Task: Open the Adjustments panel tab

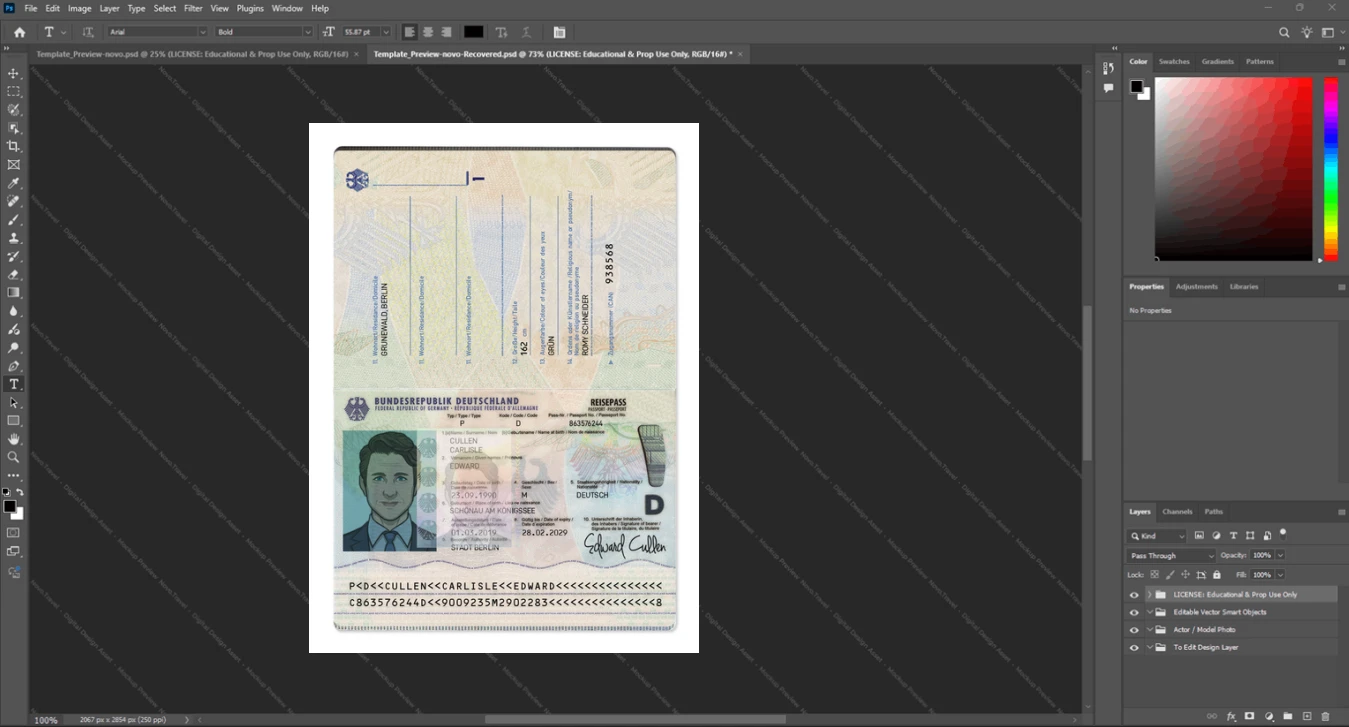Action: [1196, 287]
